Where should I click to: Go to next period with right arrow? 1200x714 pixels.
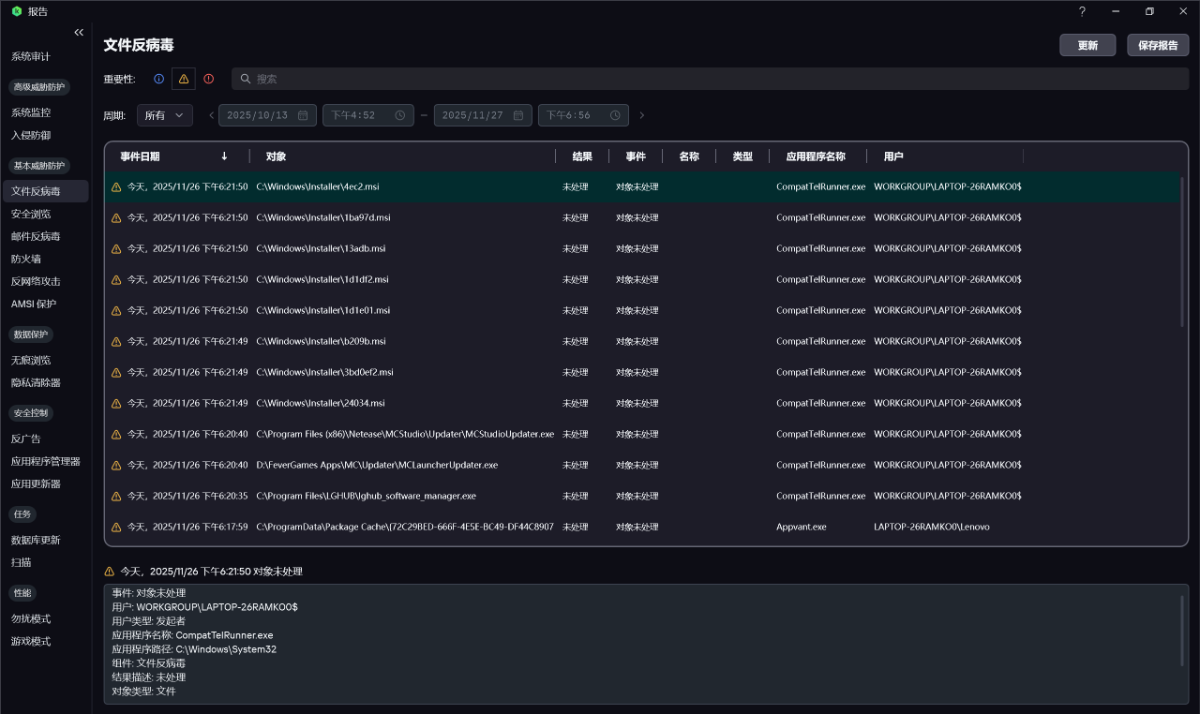click(642, 116)
